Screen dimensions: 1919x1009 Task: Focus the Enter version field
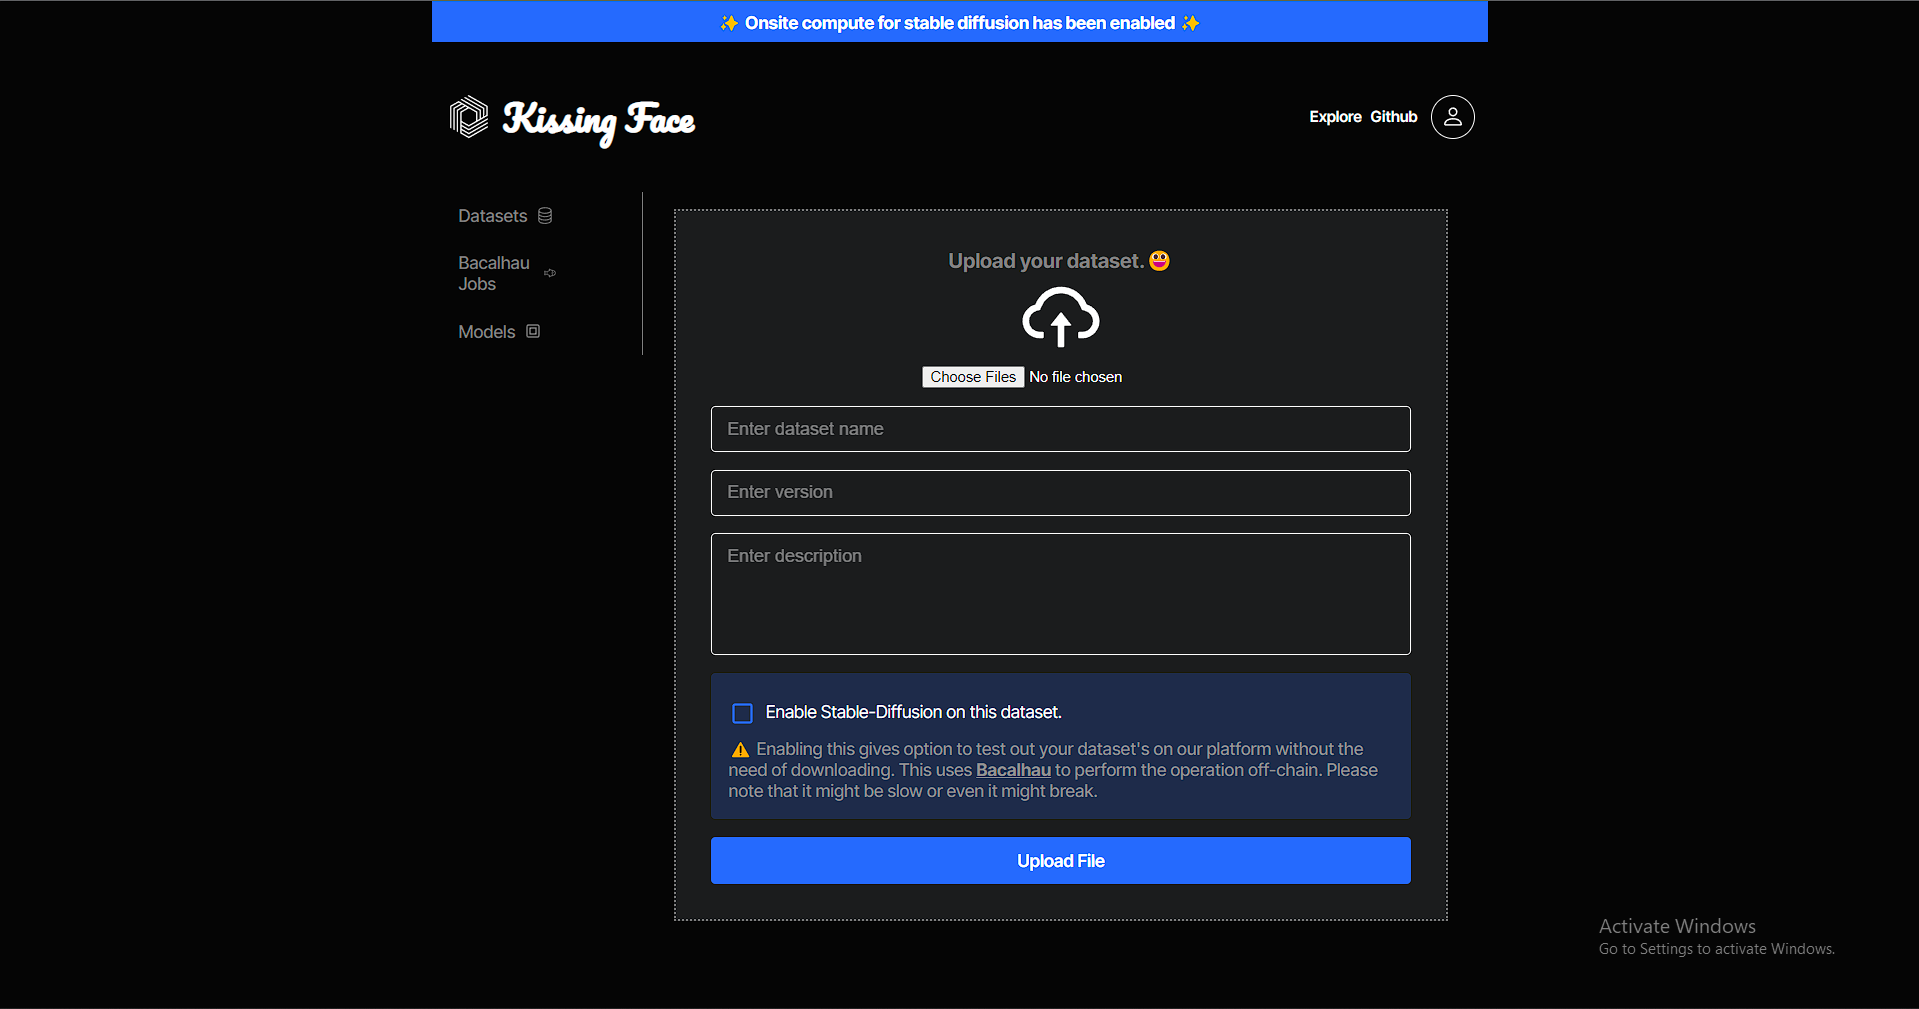[1061, 493]
